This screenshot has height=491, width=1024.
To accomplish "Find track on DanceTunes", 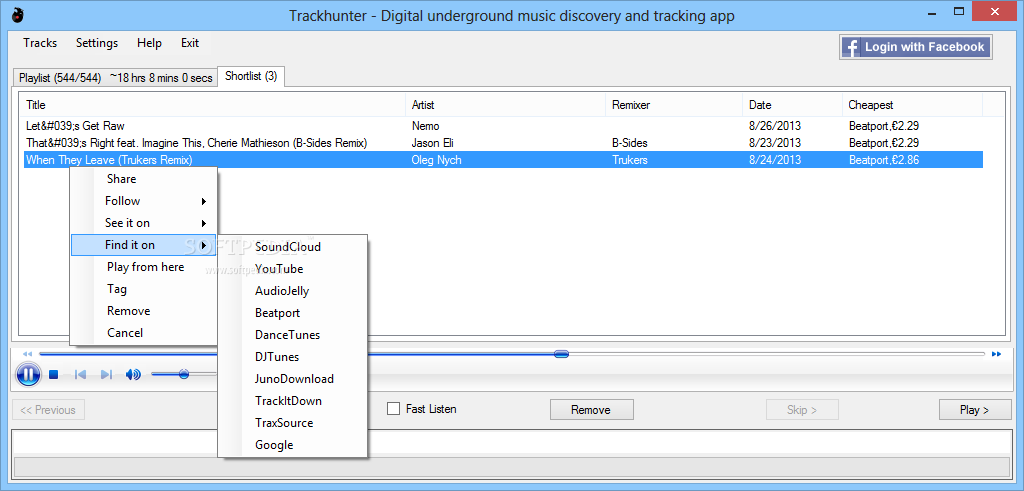I will coord(293,335).
